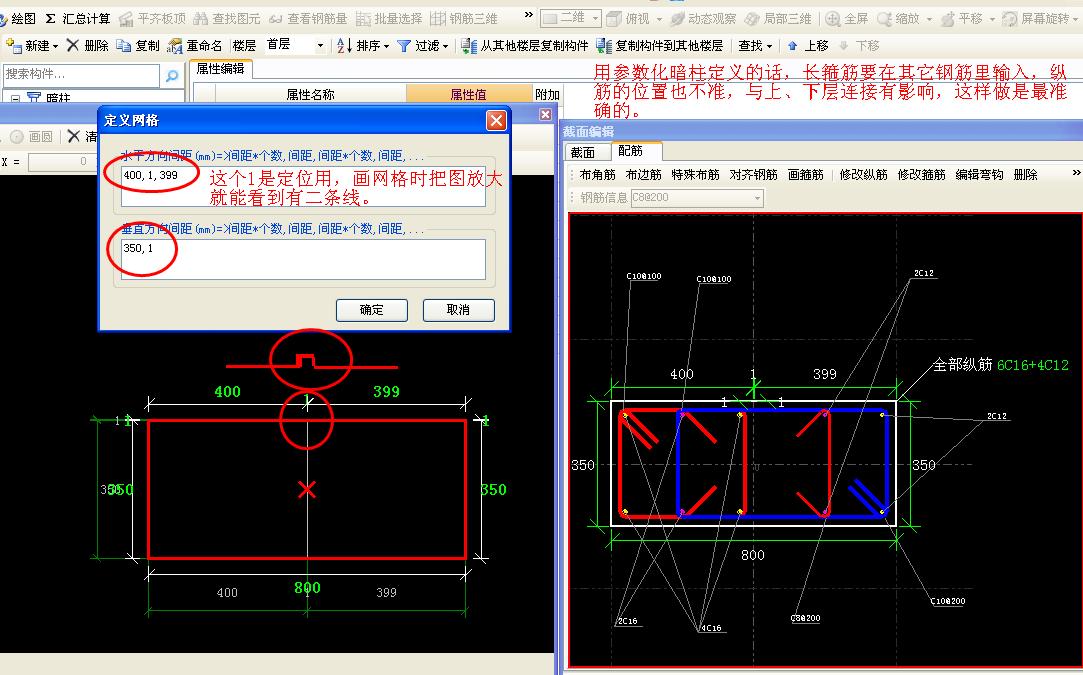The height and width of the screenshot is (675, 1083).
Task: Focus the 搜索构件 search box
Action: [81, 74]
